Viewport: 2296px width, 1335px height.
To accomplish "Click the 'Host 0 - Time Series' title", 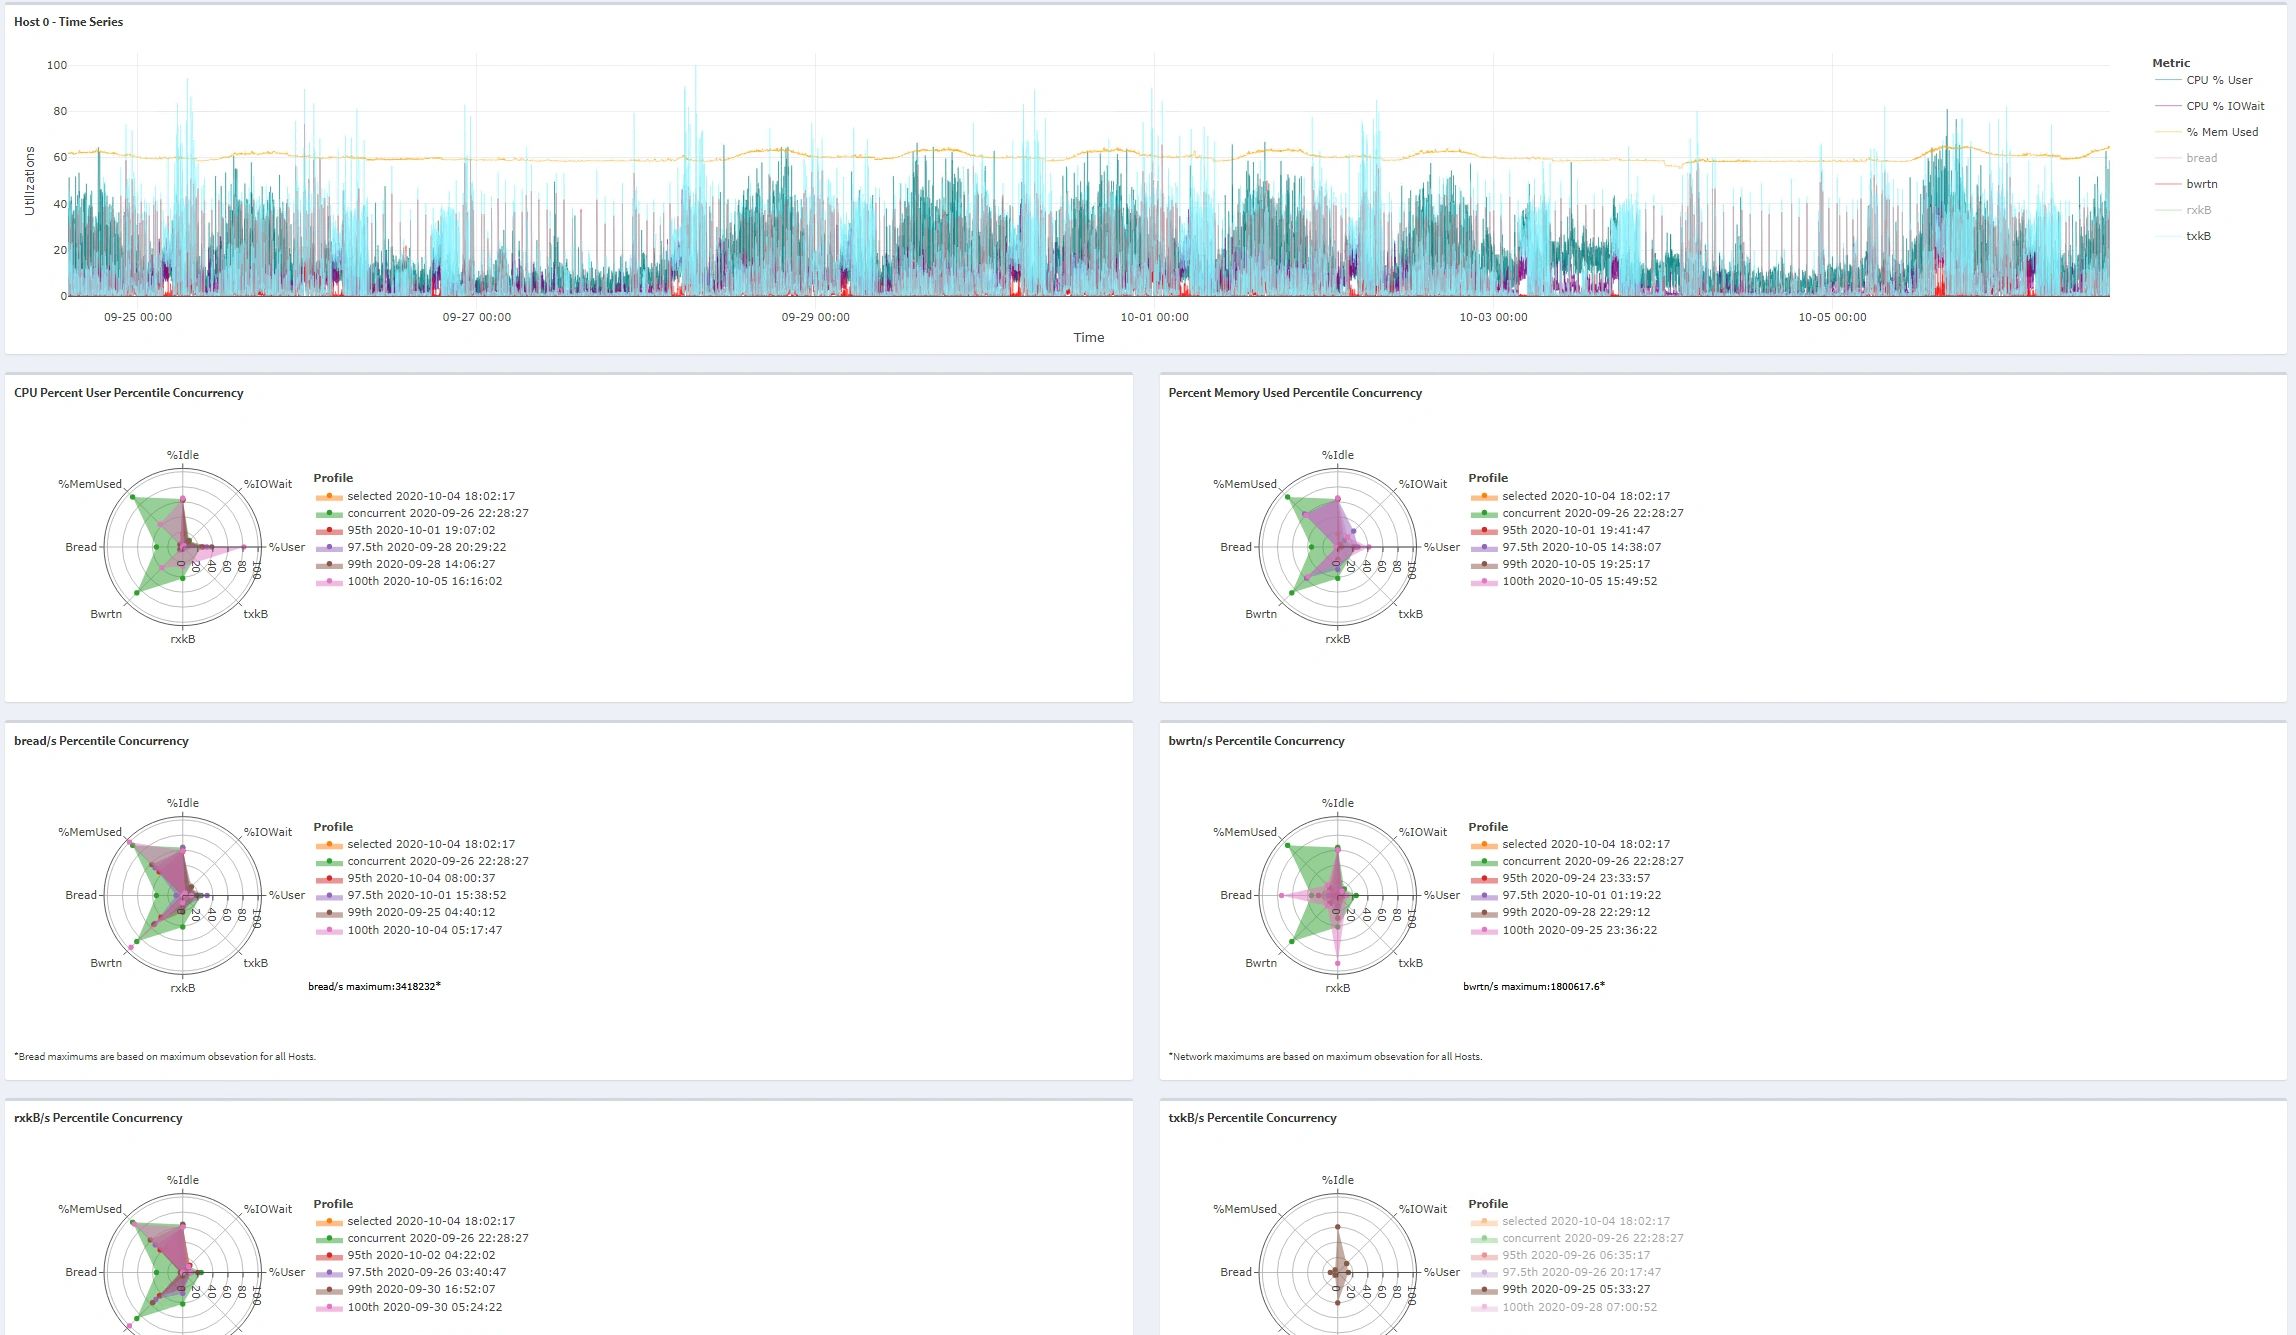I will [69, 22].
